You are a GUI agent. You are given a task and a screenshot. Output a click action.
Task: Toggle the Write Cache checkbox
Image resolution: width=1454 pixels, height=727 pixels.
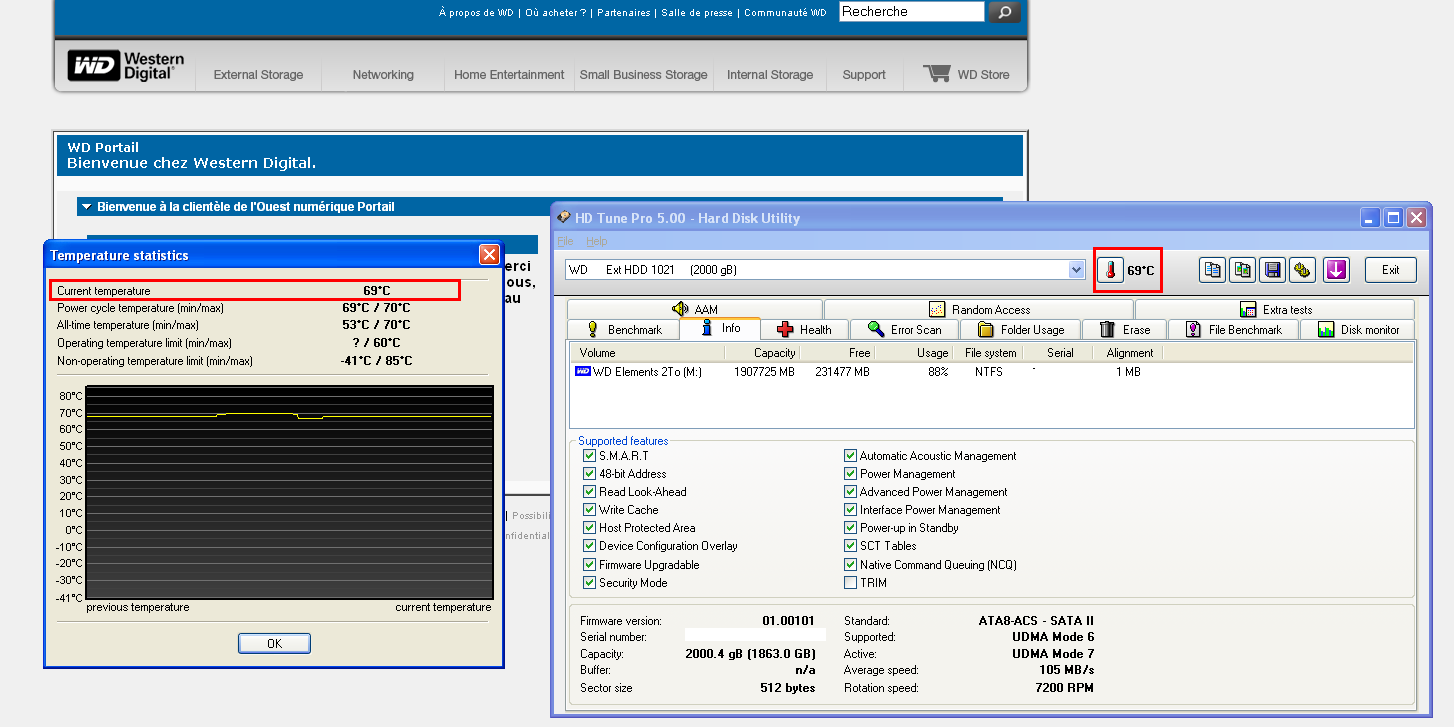pyautogui.click(x=589, y=510)
